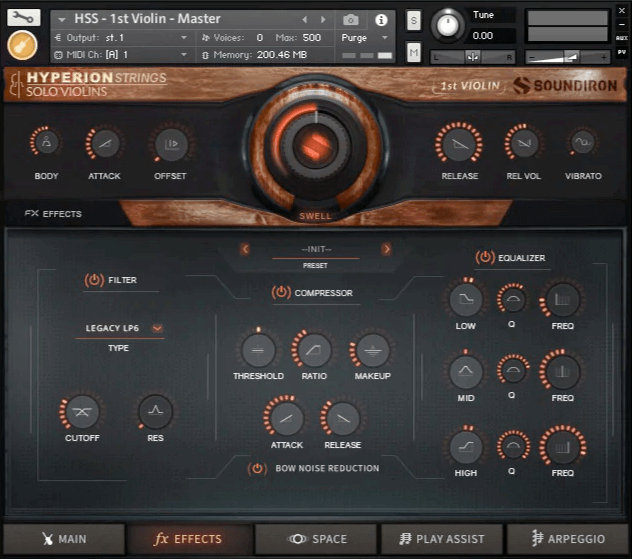632x559 pixels.
Task: Take a snapshot with the camera icon
Action: 350,19
